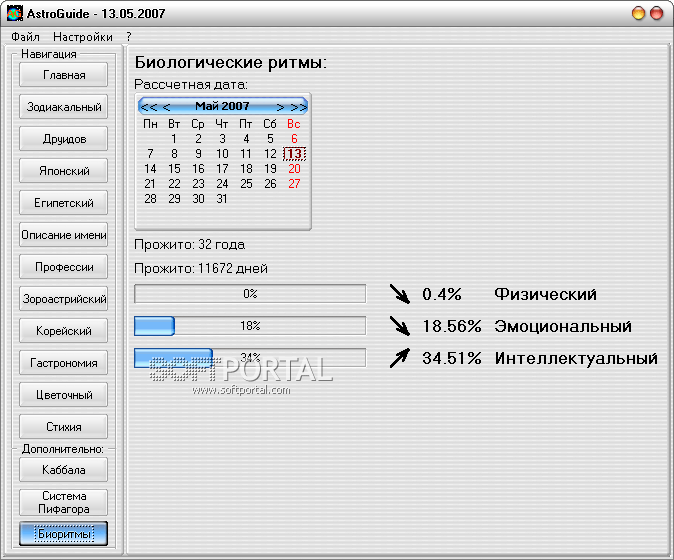Click the AstroGuide app icon in title bar
The image size is (674, 560).
click(15, 13)
